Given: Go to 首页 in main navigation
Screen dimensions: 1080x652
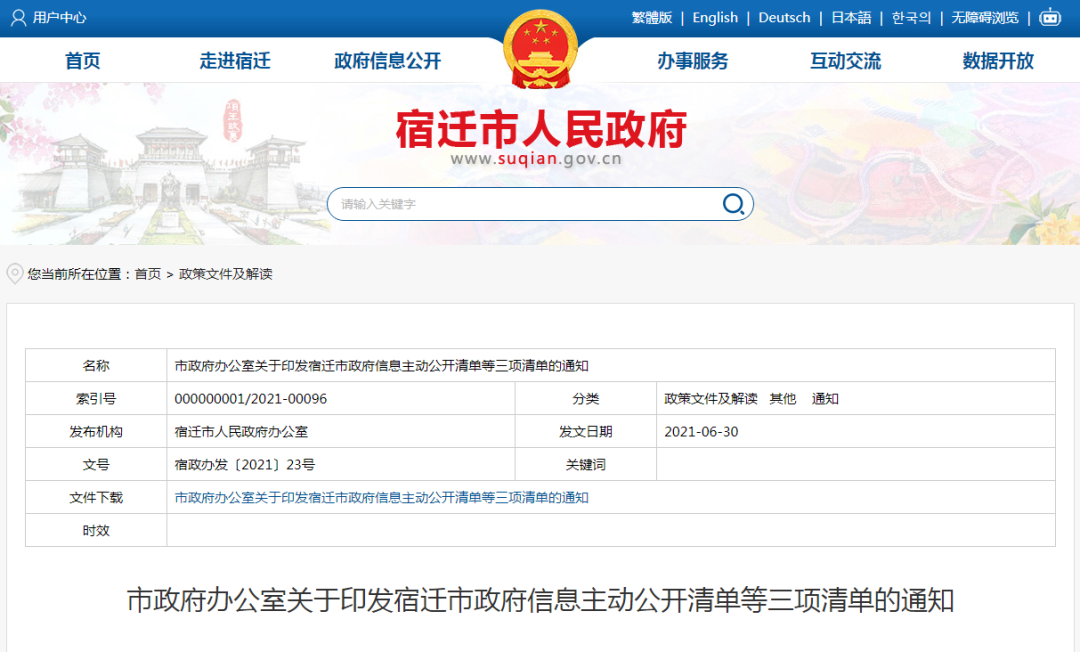Looking at the screenshot, I should coord(83,61).
